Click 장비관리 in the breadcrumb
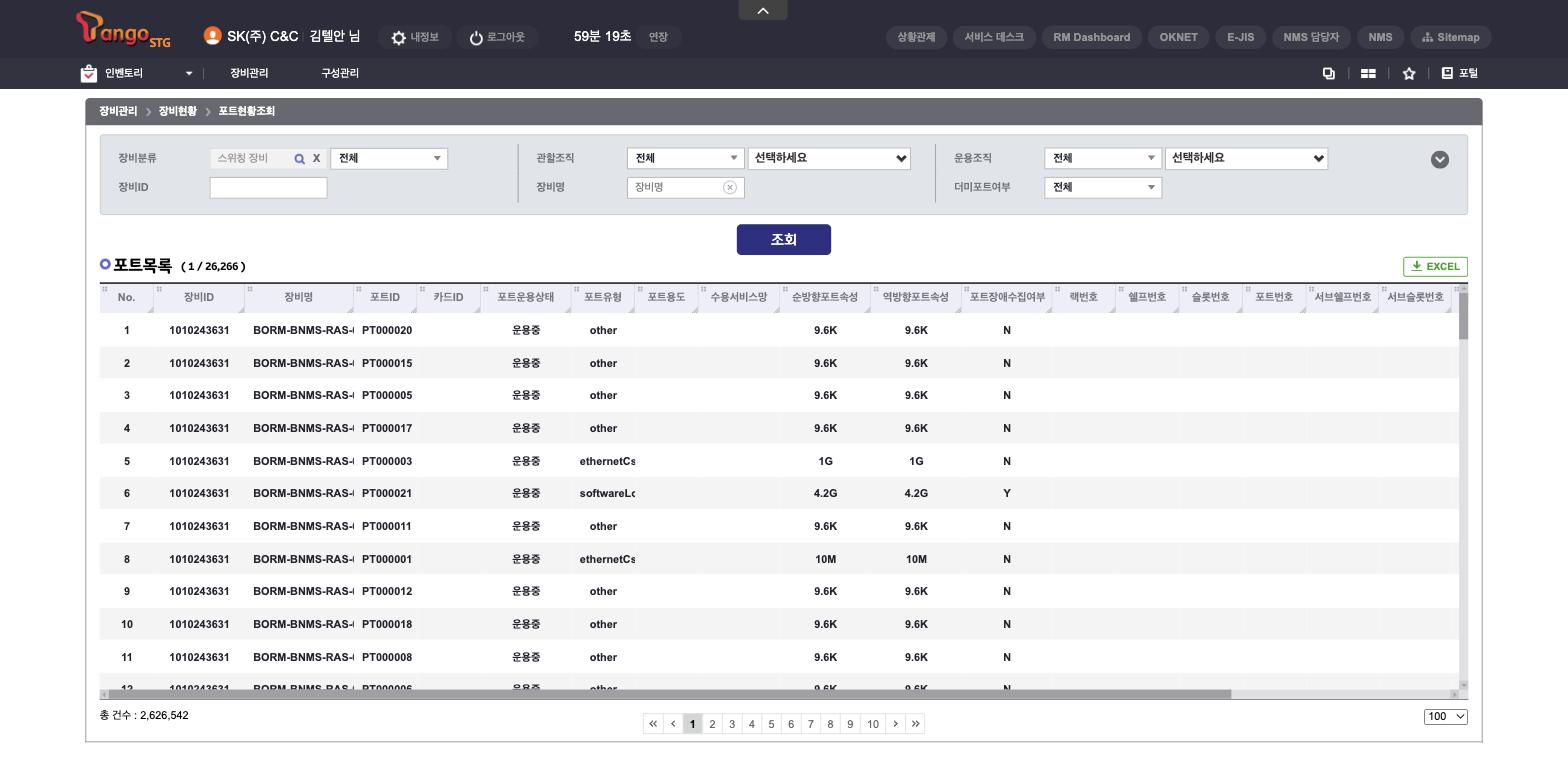Viewport: 1568px width, 772px height. tap(118, 111)
